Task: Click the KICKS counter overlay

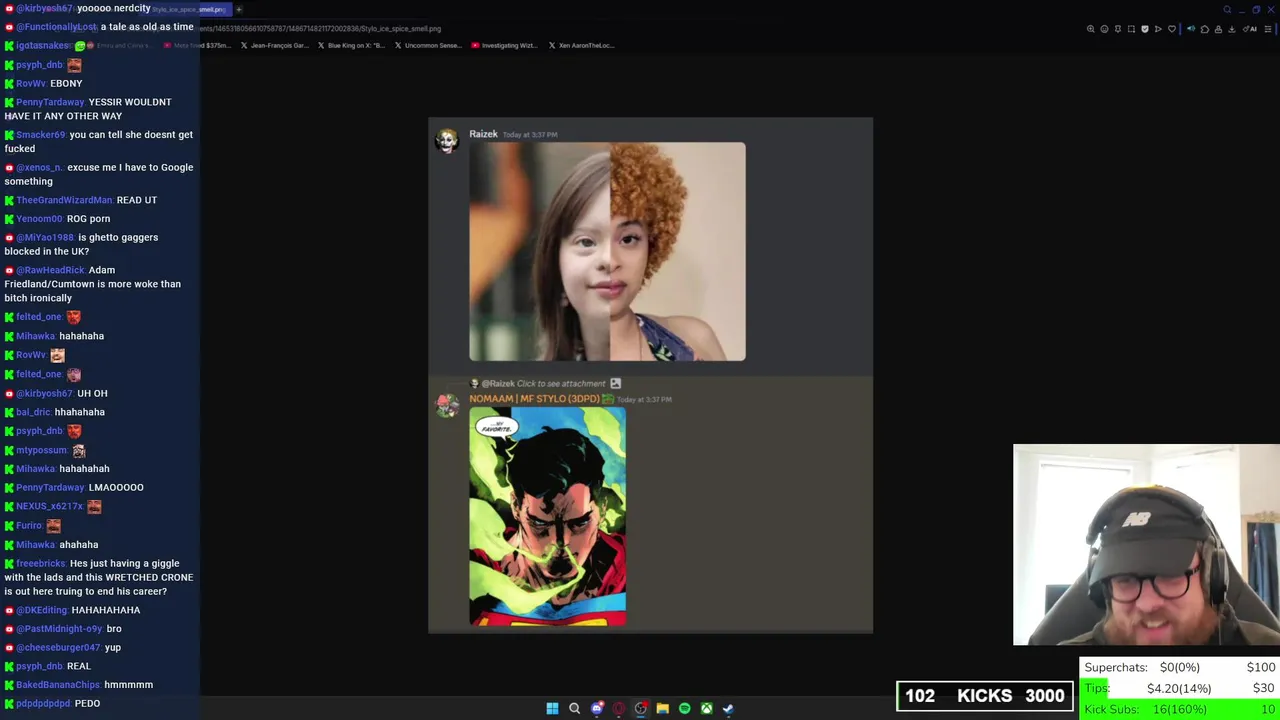Action: coord(985,696)
